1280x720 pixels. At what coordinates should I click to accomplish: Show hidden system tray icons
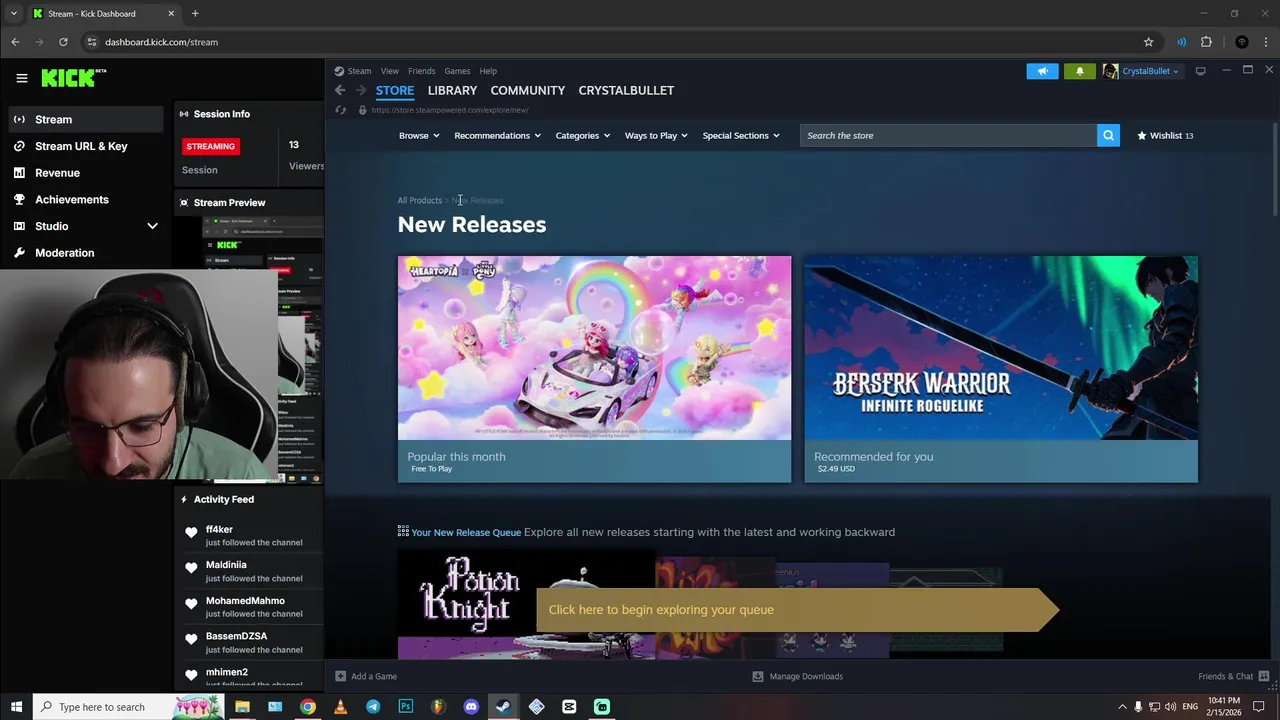coord(1122,707)
